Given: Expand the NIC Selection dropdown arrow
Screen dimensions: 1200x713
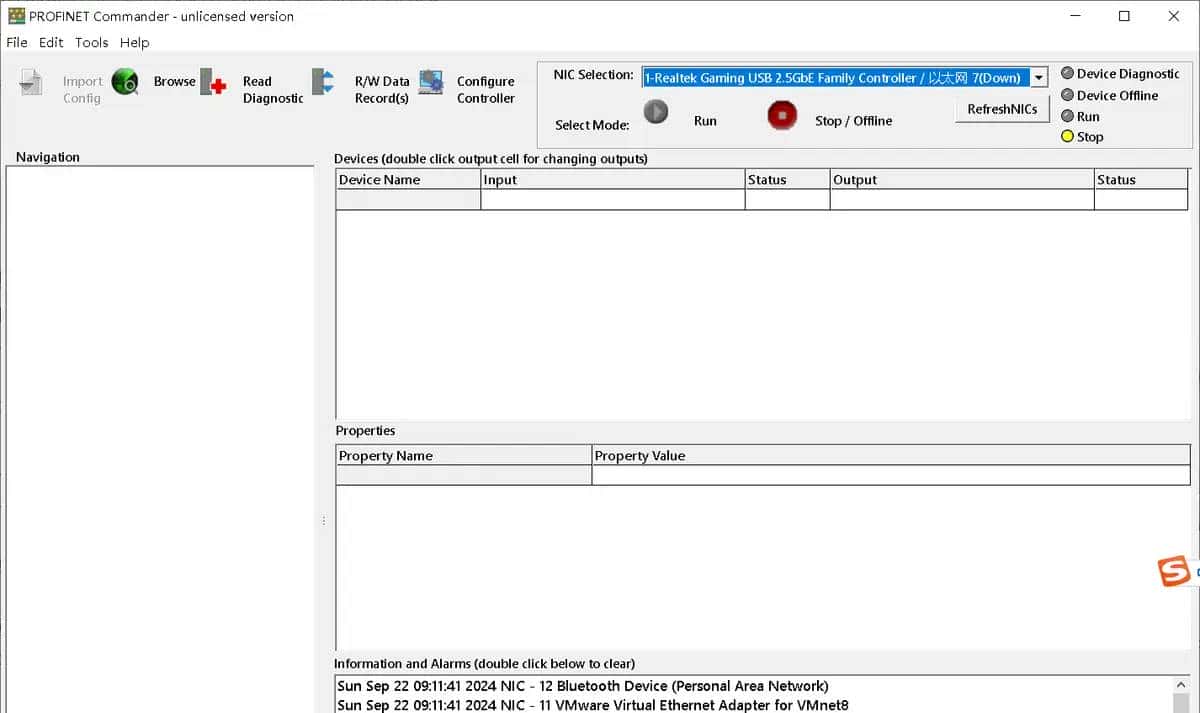Looking at the screenshot, I should [x=1039, y=78].
